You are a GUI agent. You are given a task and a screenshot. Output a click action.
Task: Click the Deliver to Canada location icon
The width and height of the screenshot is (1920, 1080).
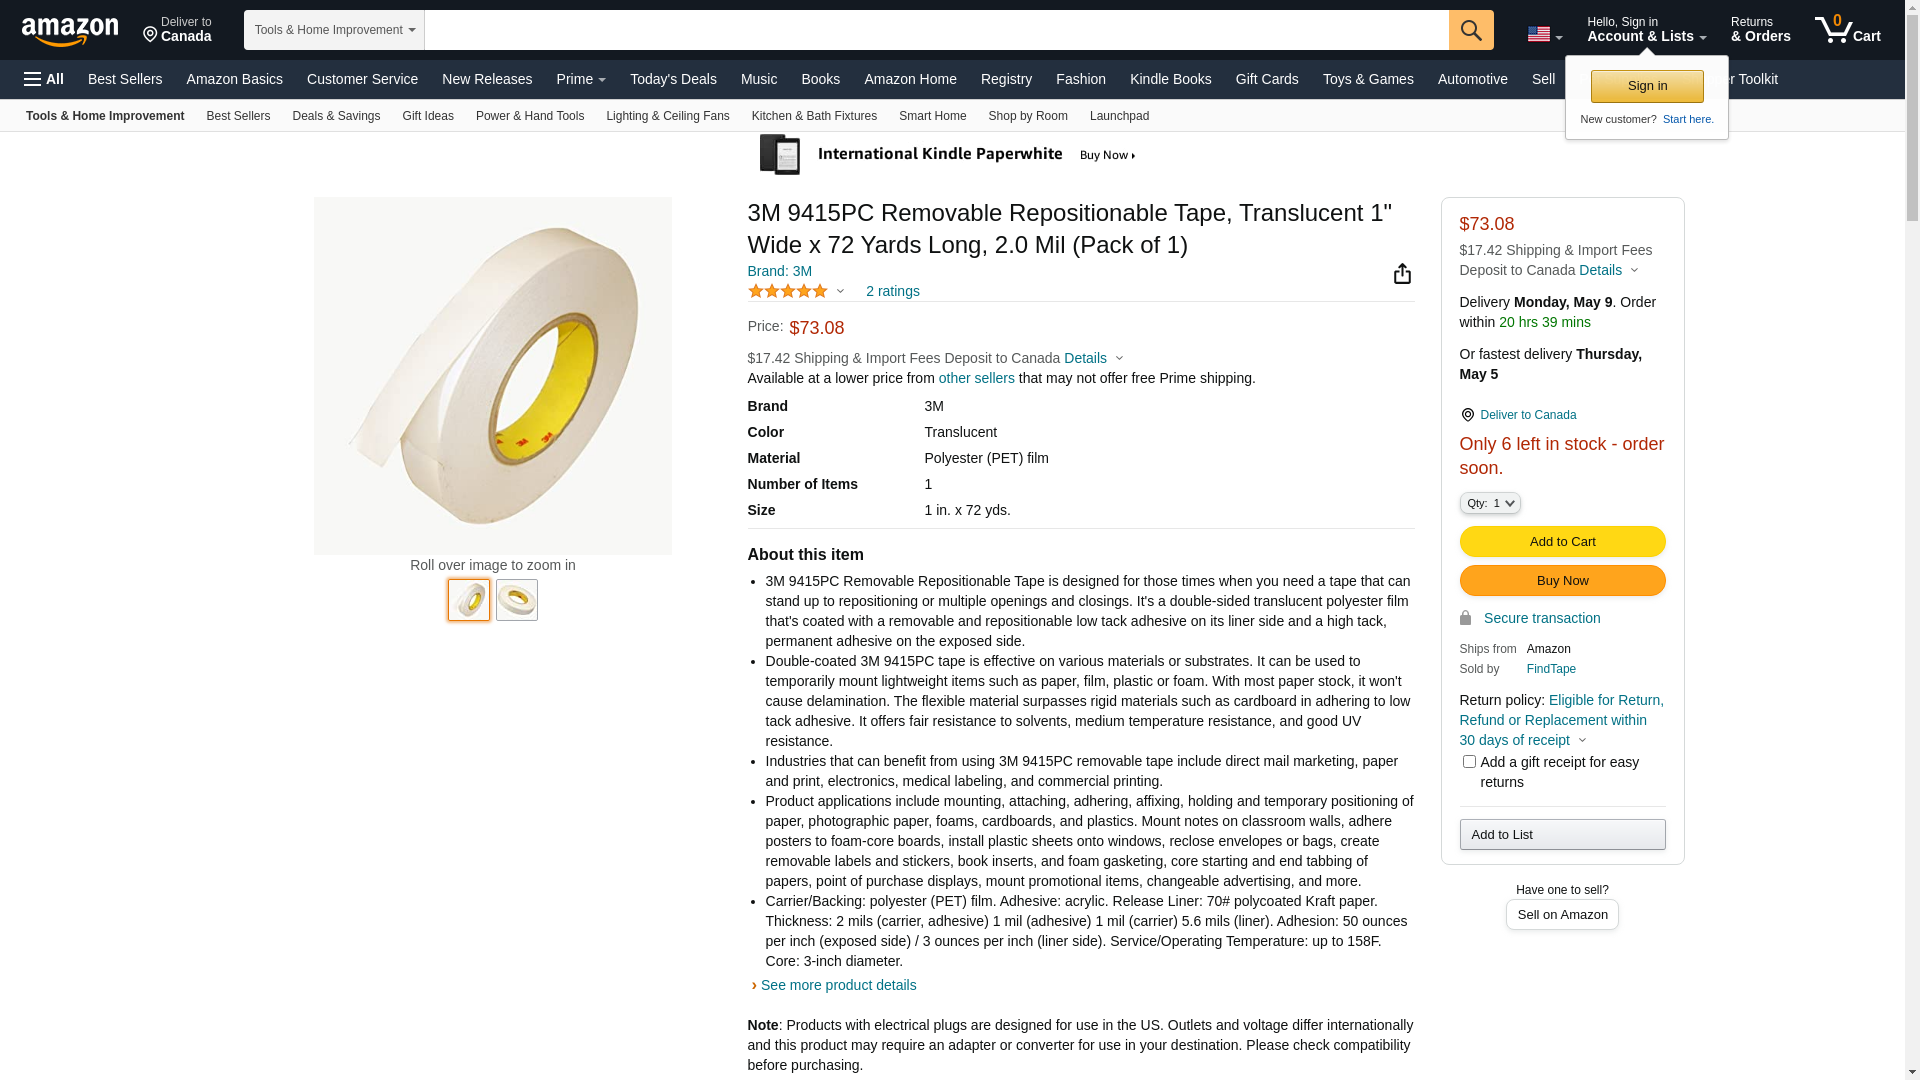pos(1467,415)
